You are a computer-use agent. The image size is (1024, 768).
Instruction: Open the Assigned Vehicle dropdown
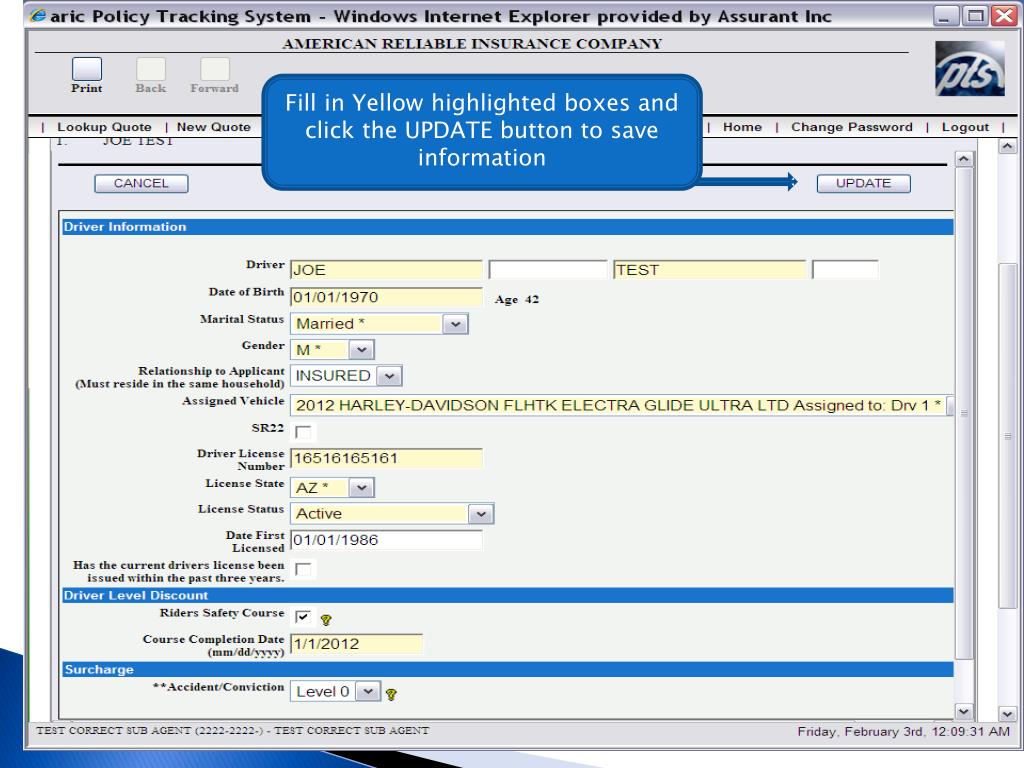pyautogui.click(x=950, y=406)
